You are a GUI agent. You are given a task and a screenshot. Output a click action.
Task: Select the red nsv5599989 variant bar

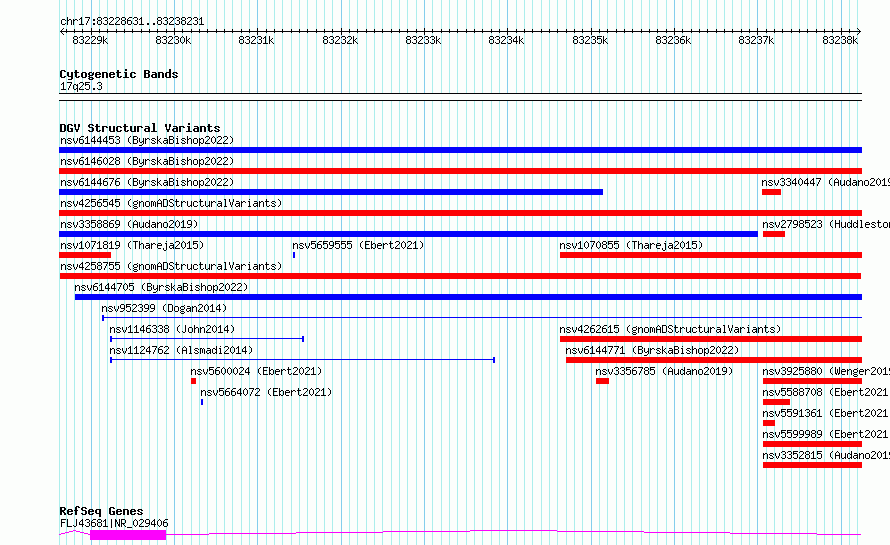pos(812,444)
